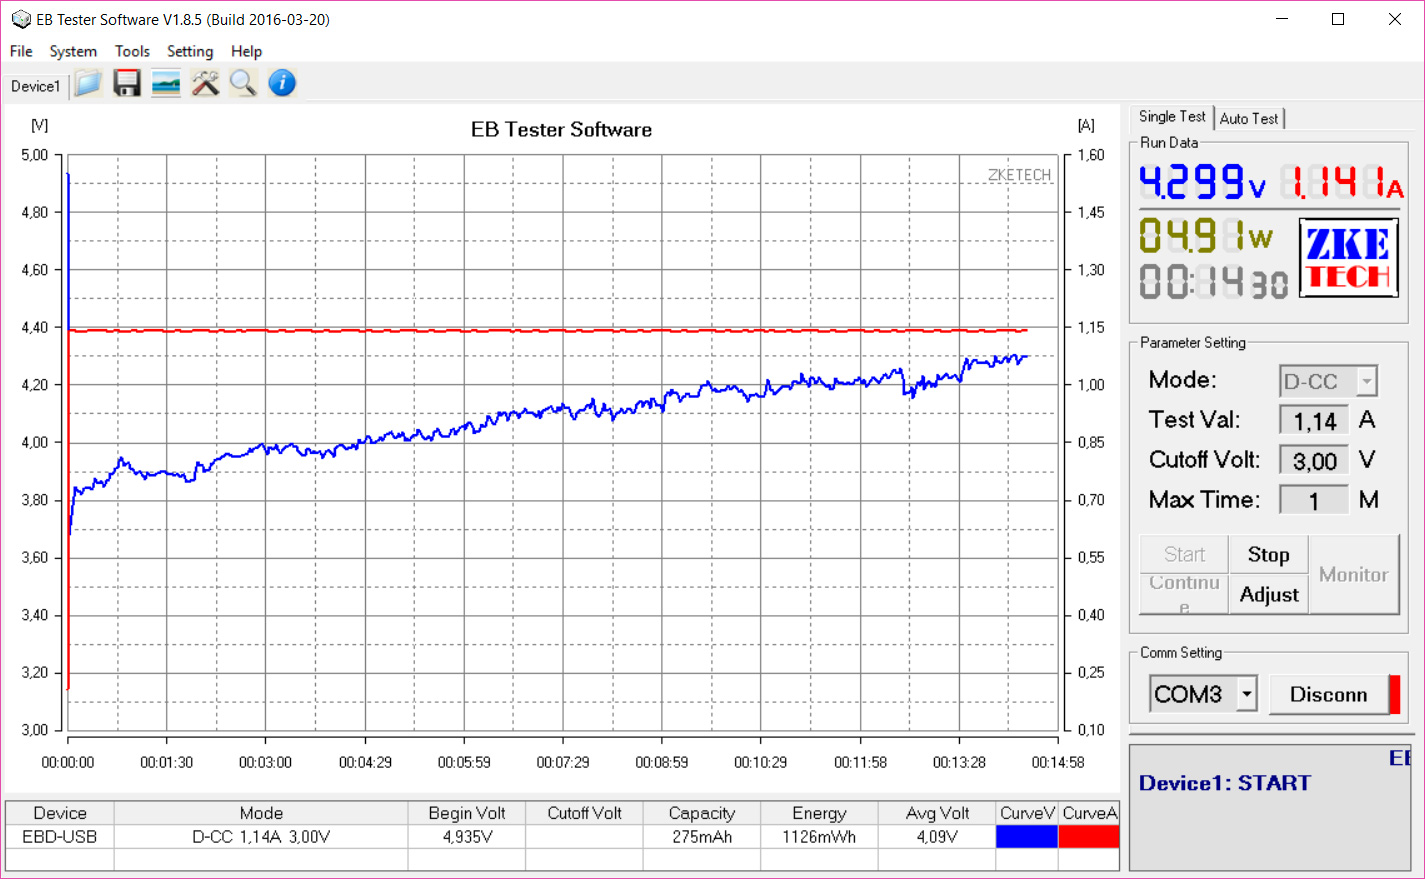Click the magnifying glass icon

(x=243, y=84)
